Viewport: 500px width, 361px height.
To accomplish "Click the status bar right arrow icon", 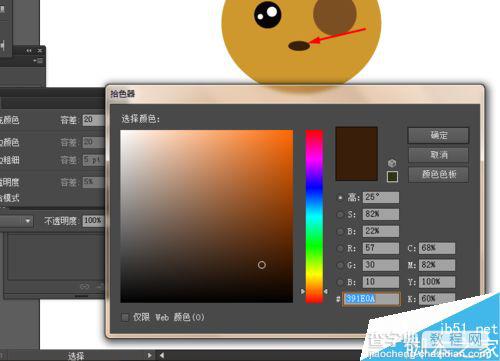I will (x=149, y=355).
